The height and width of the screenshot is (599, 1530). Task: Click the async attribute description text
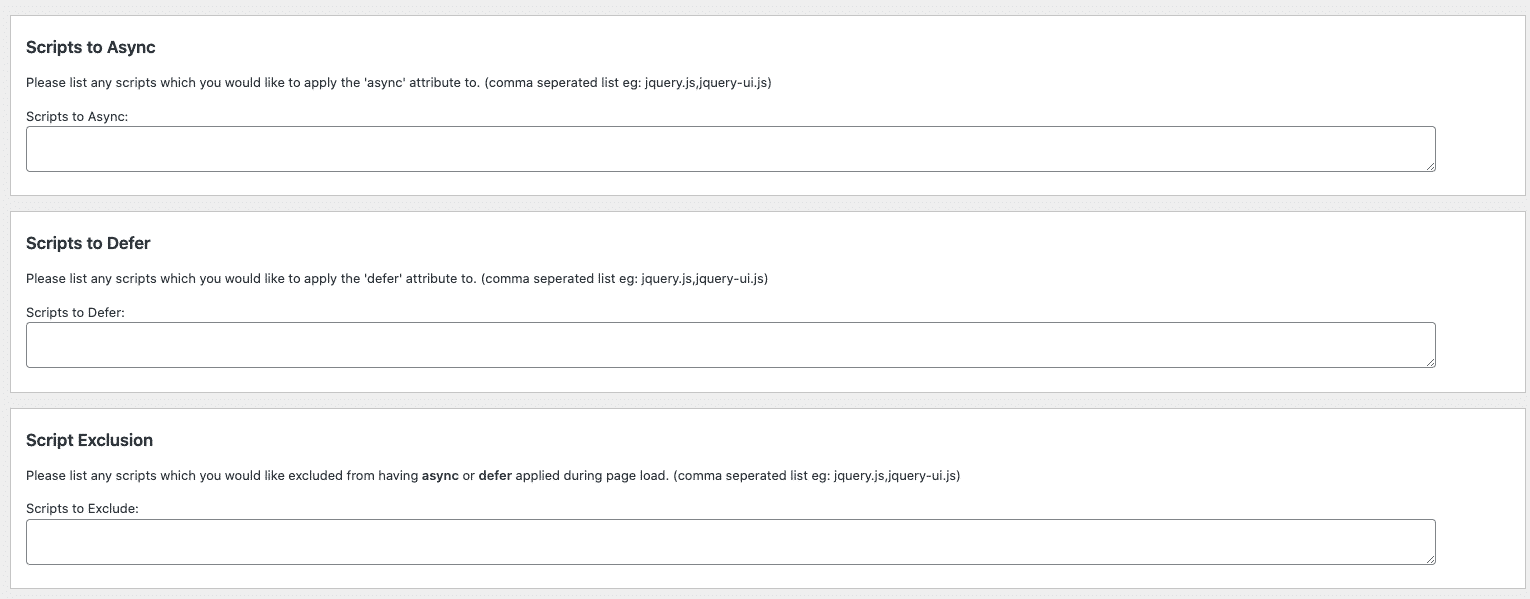point(400,82)
